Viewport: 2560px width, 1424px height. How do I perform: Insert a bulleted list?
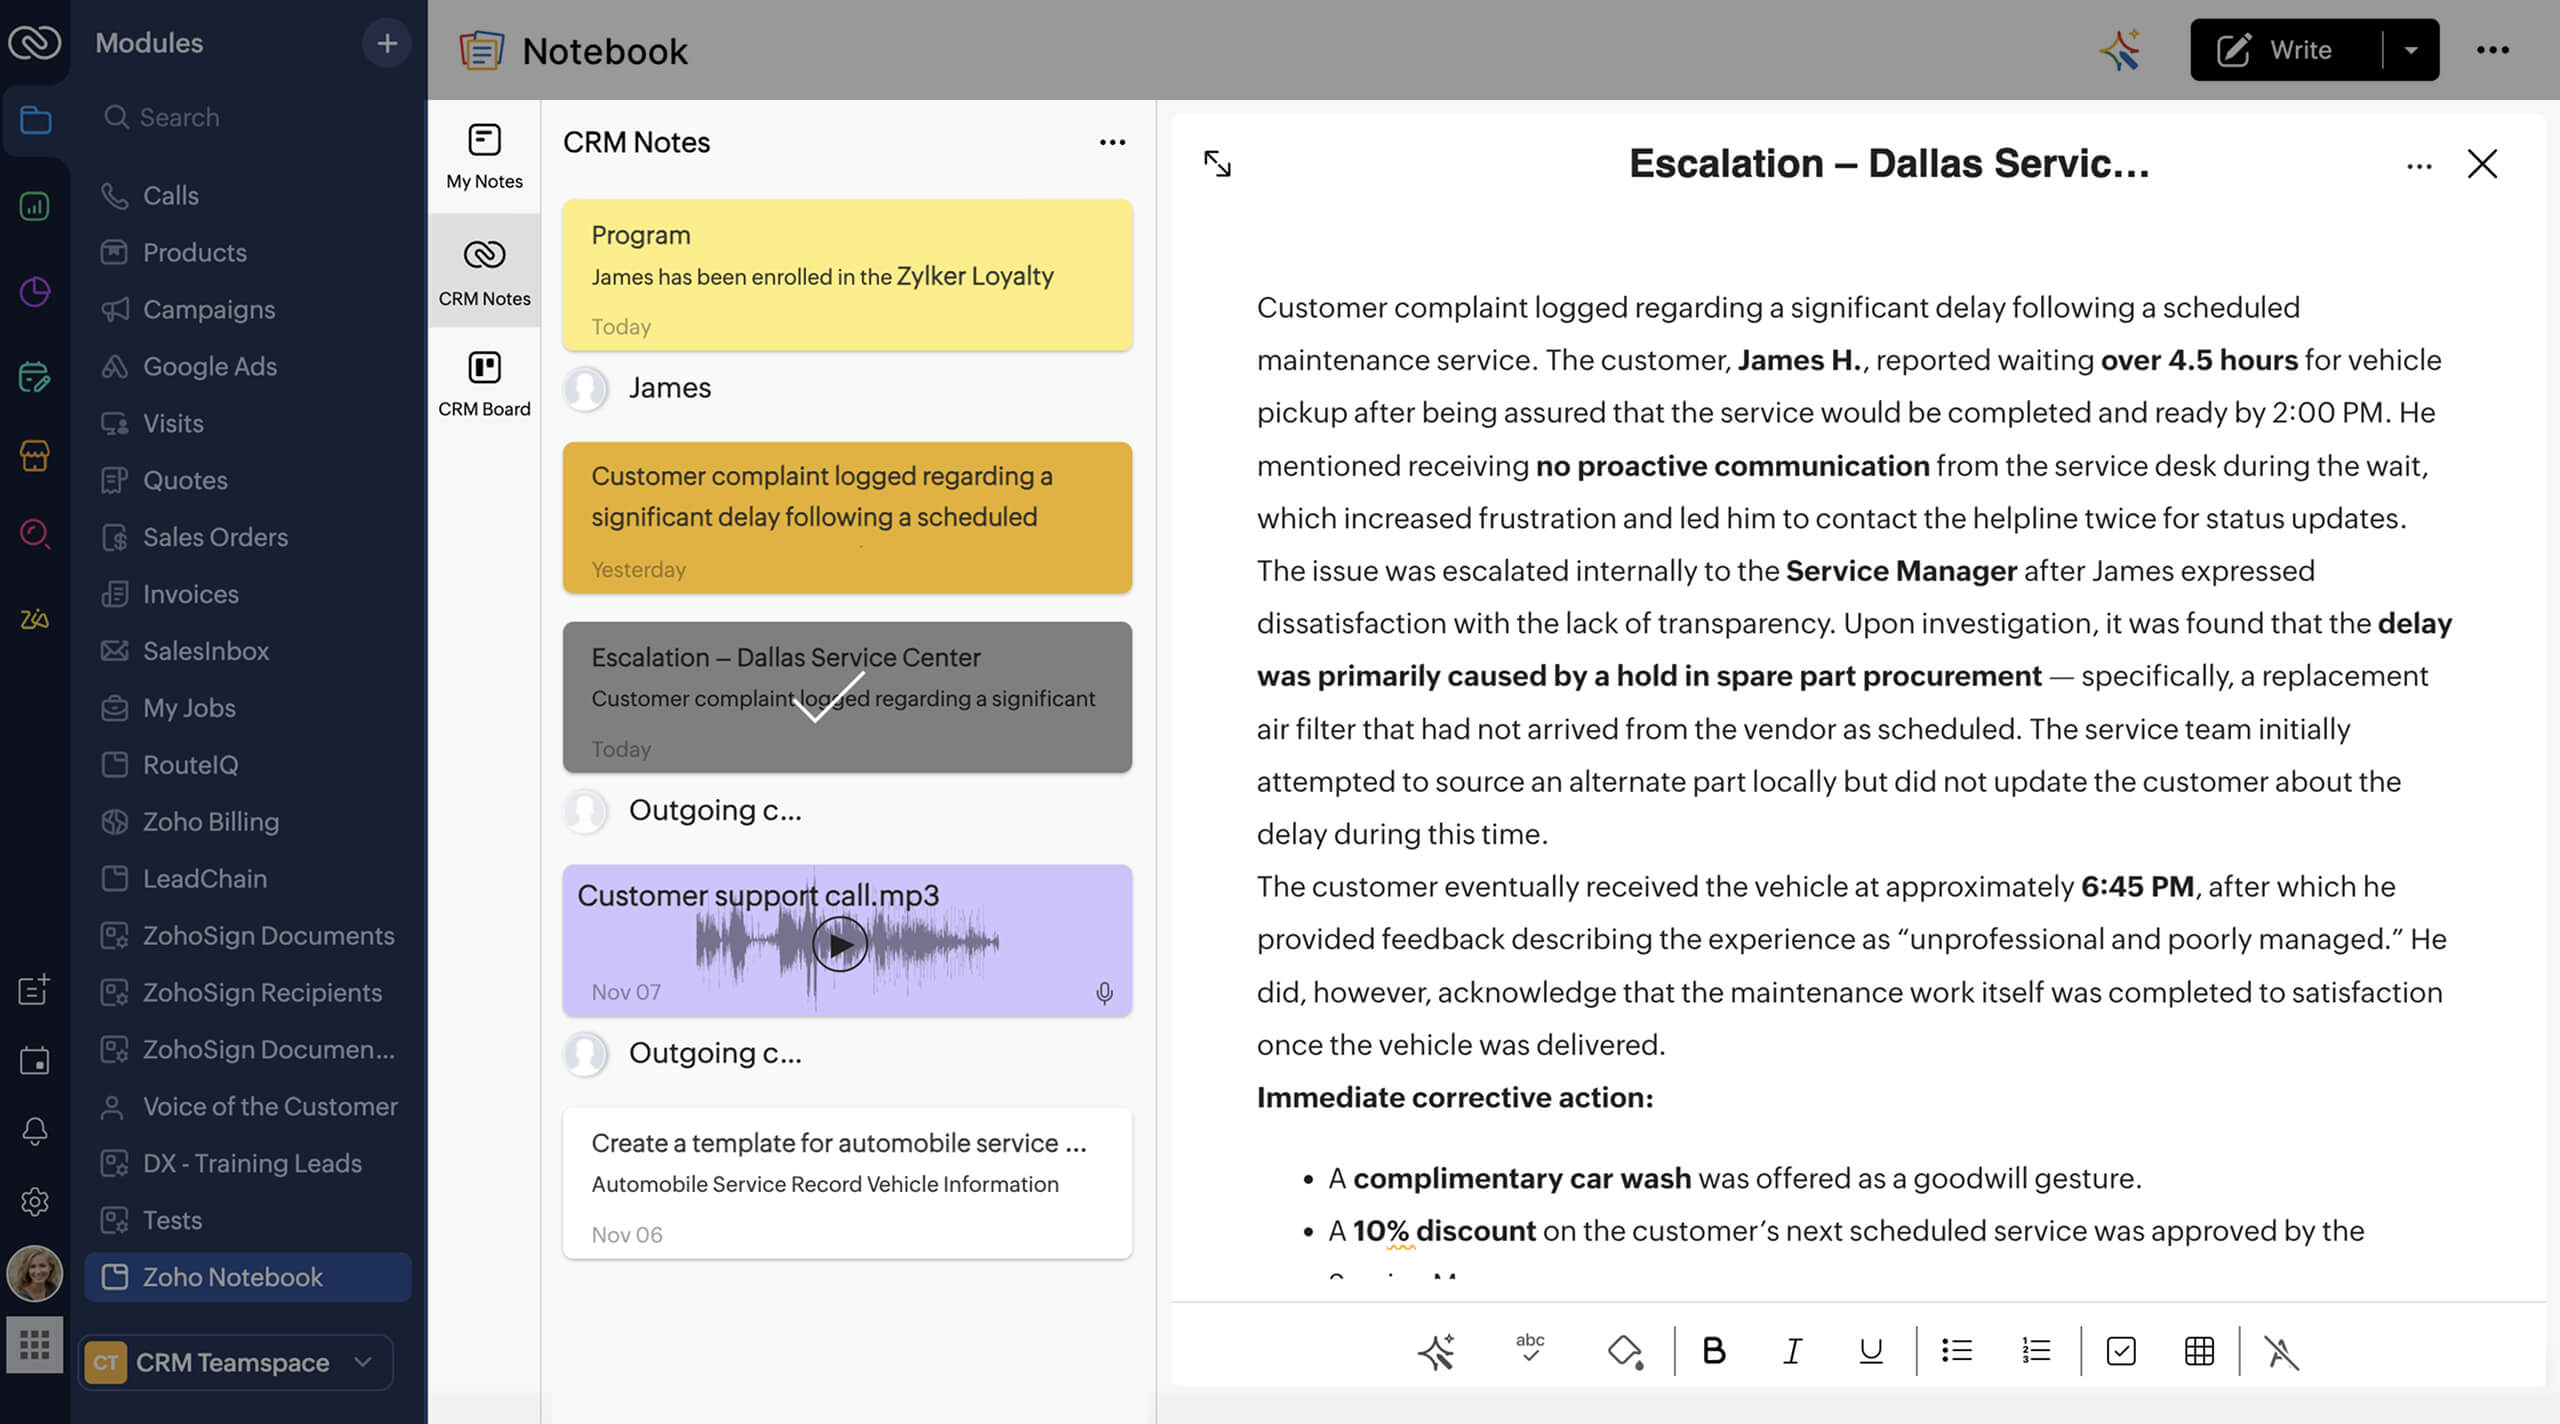[1955, 1352]
